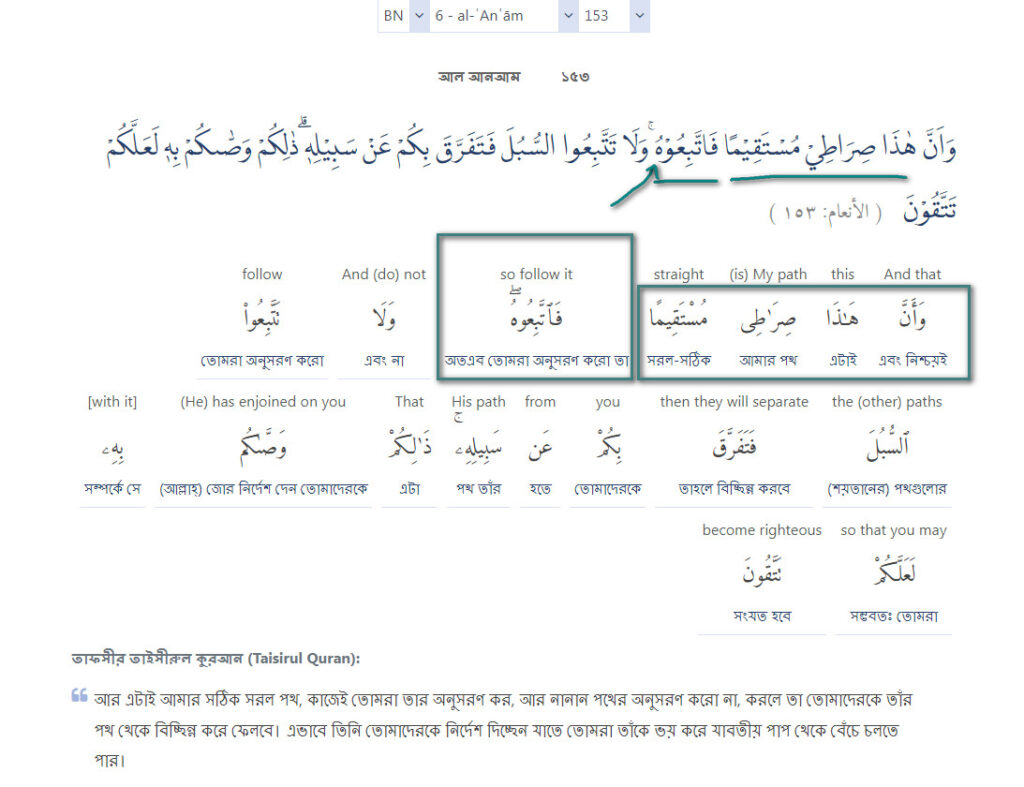Image resolution: width=1024 pixels, height=787 pixels.
Task: Click the quote mark icon beside the translation
Action: click(x=79, y=696)
